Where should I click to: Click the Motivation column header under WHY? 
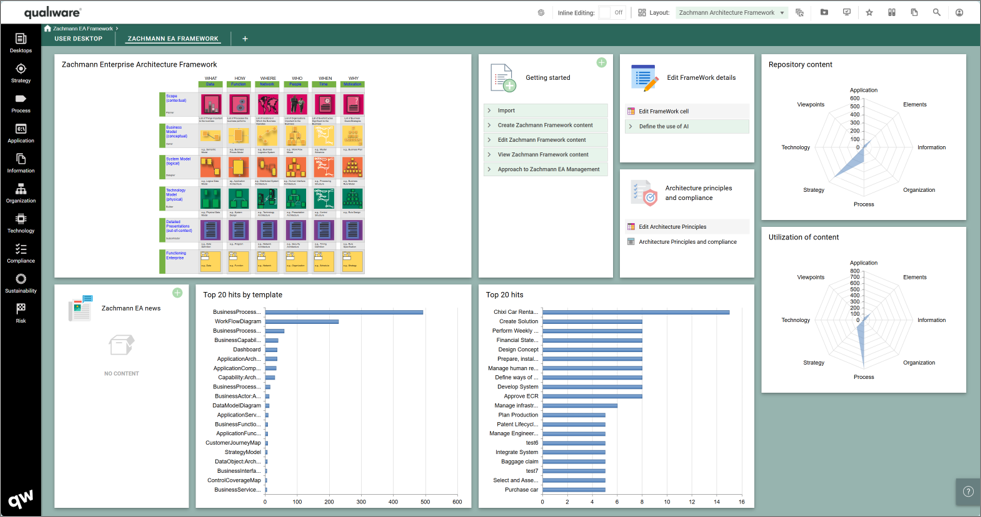point(353,84)
